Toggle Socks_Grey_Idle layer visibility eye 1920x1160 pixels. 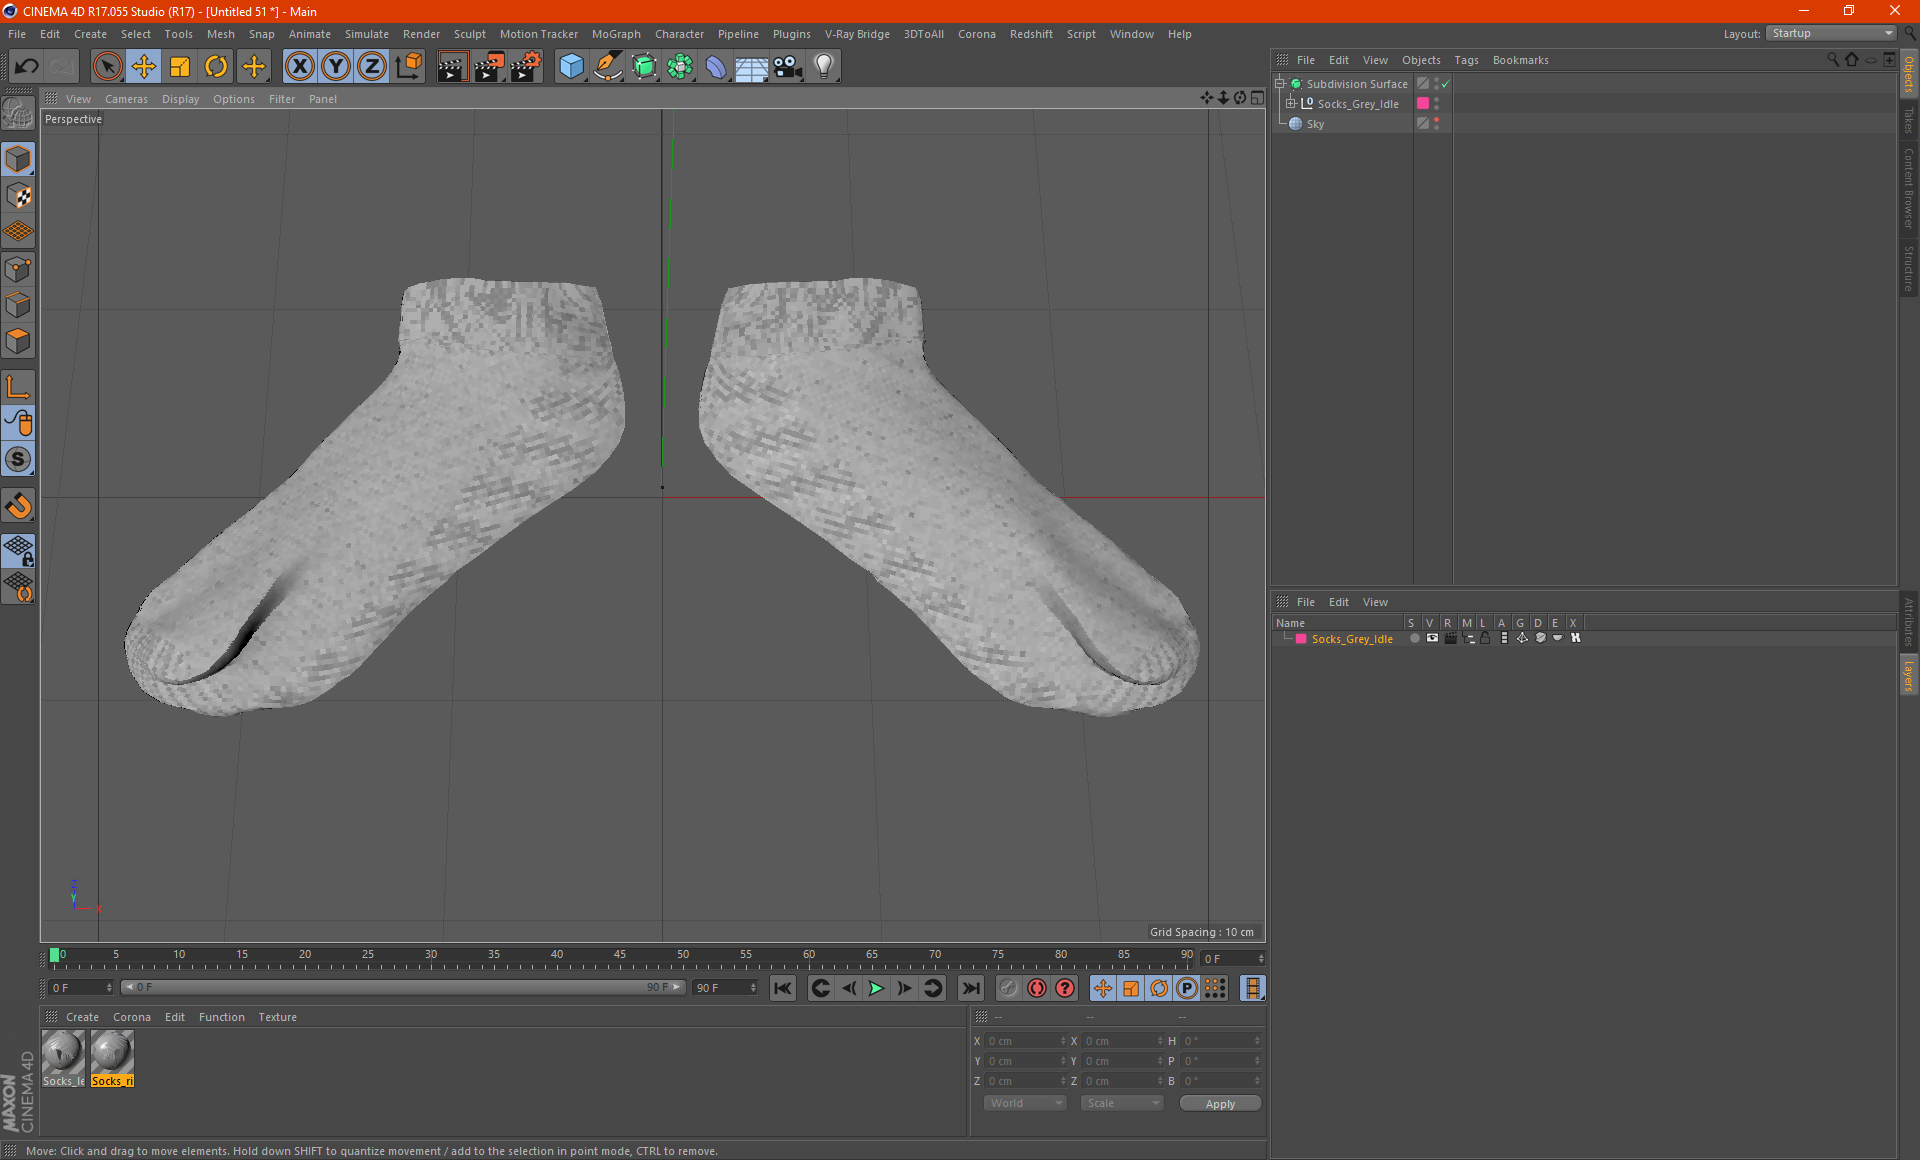(x=1432, y=638)
